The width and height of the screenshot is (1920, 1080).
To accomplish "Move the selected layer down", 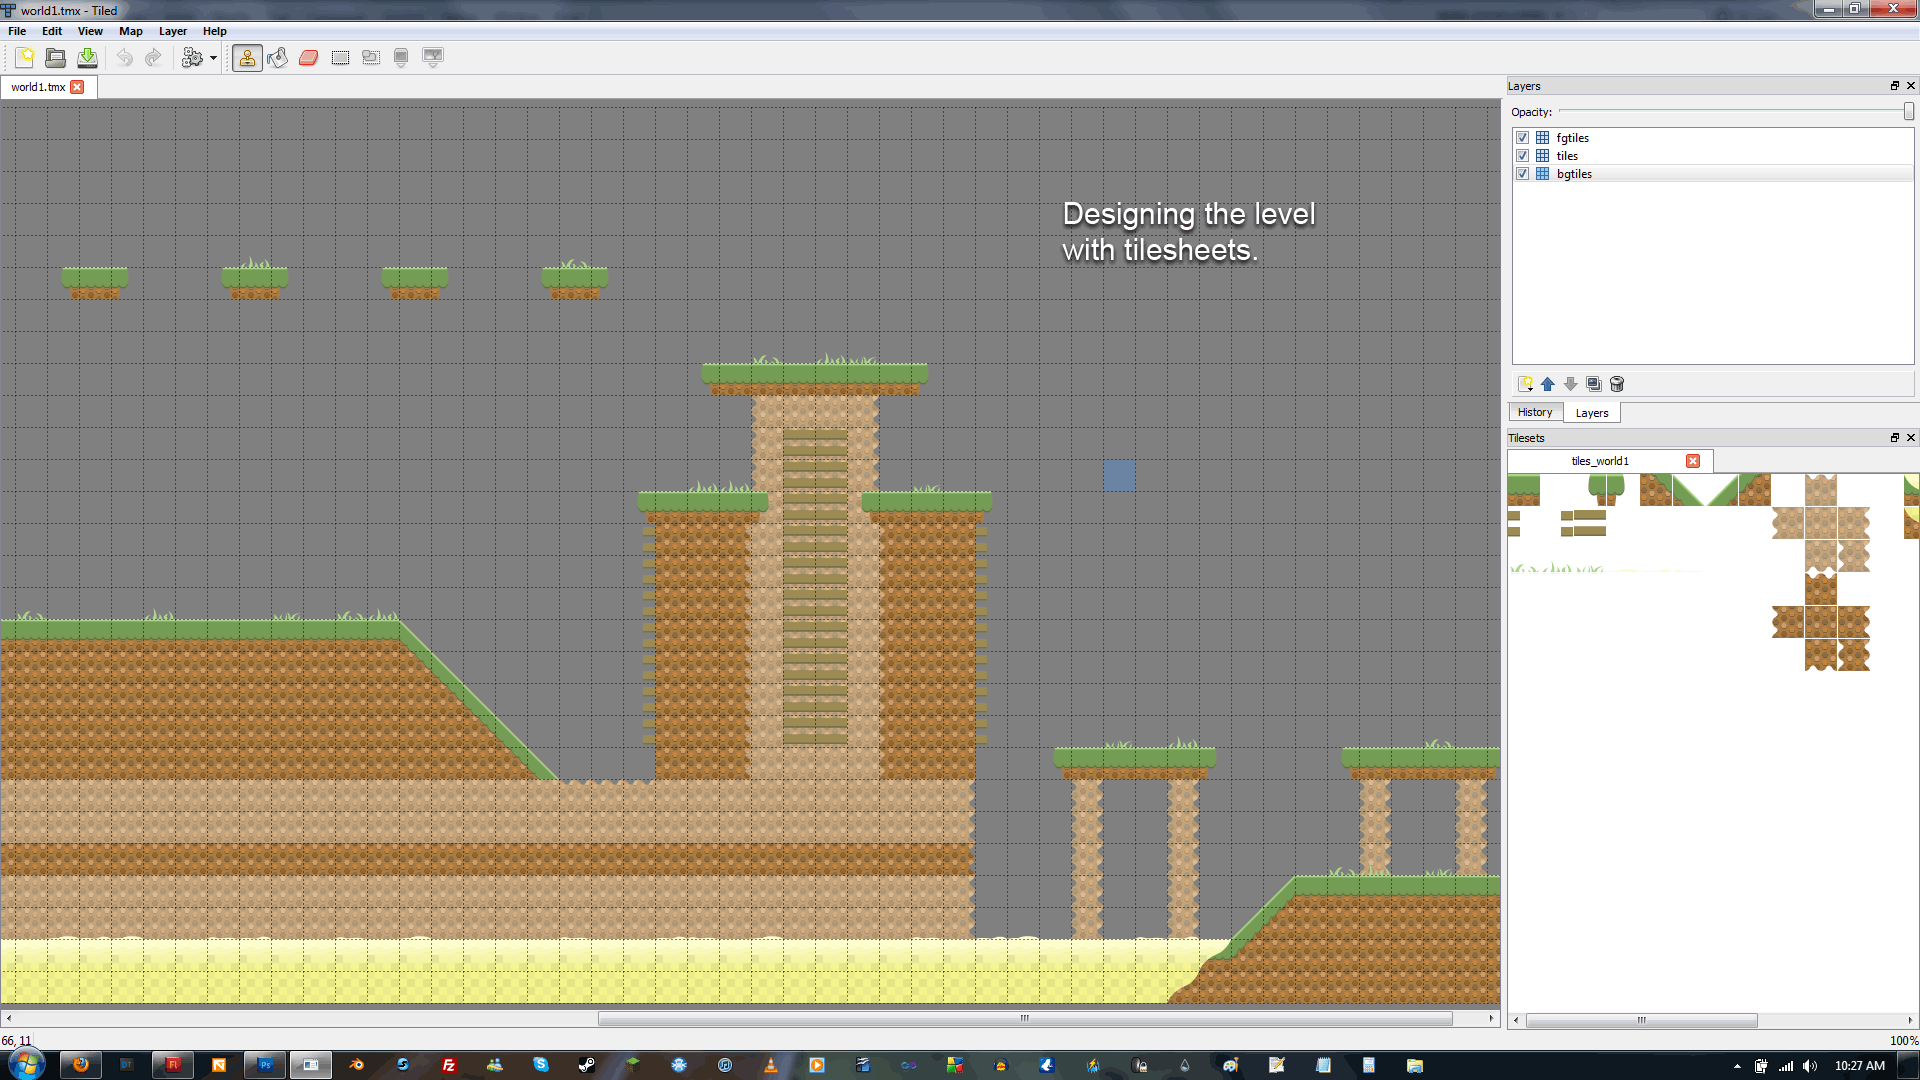I will [x=1571, y=384].
